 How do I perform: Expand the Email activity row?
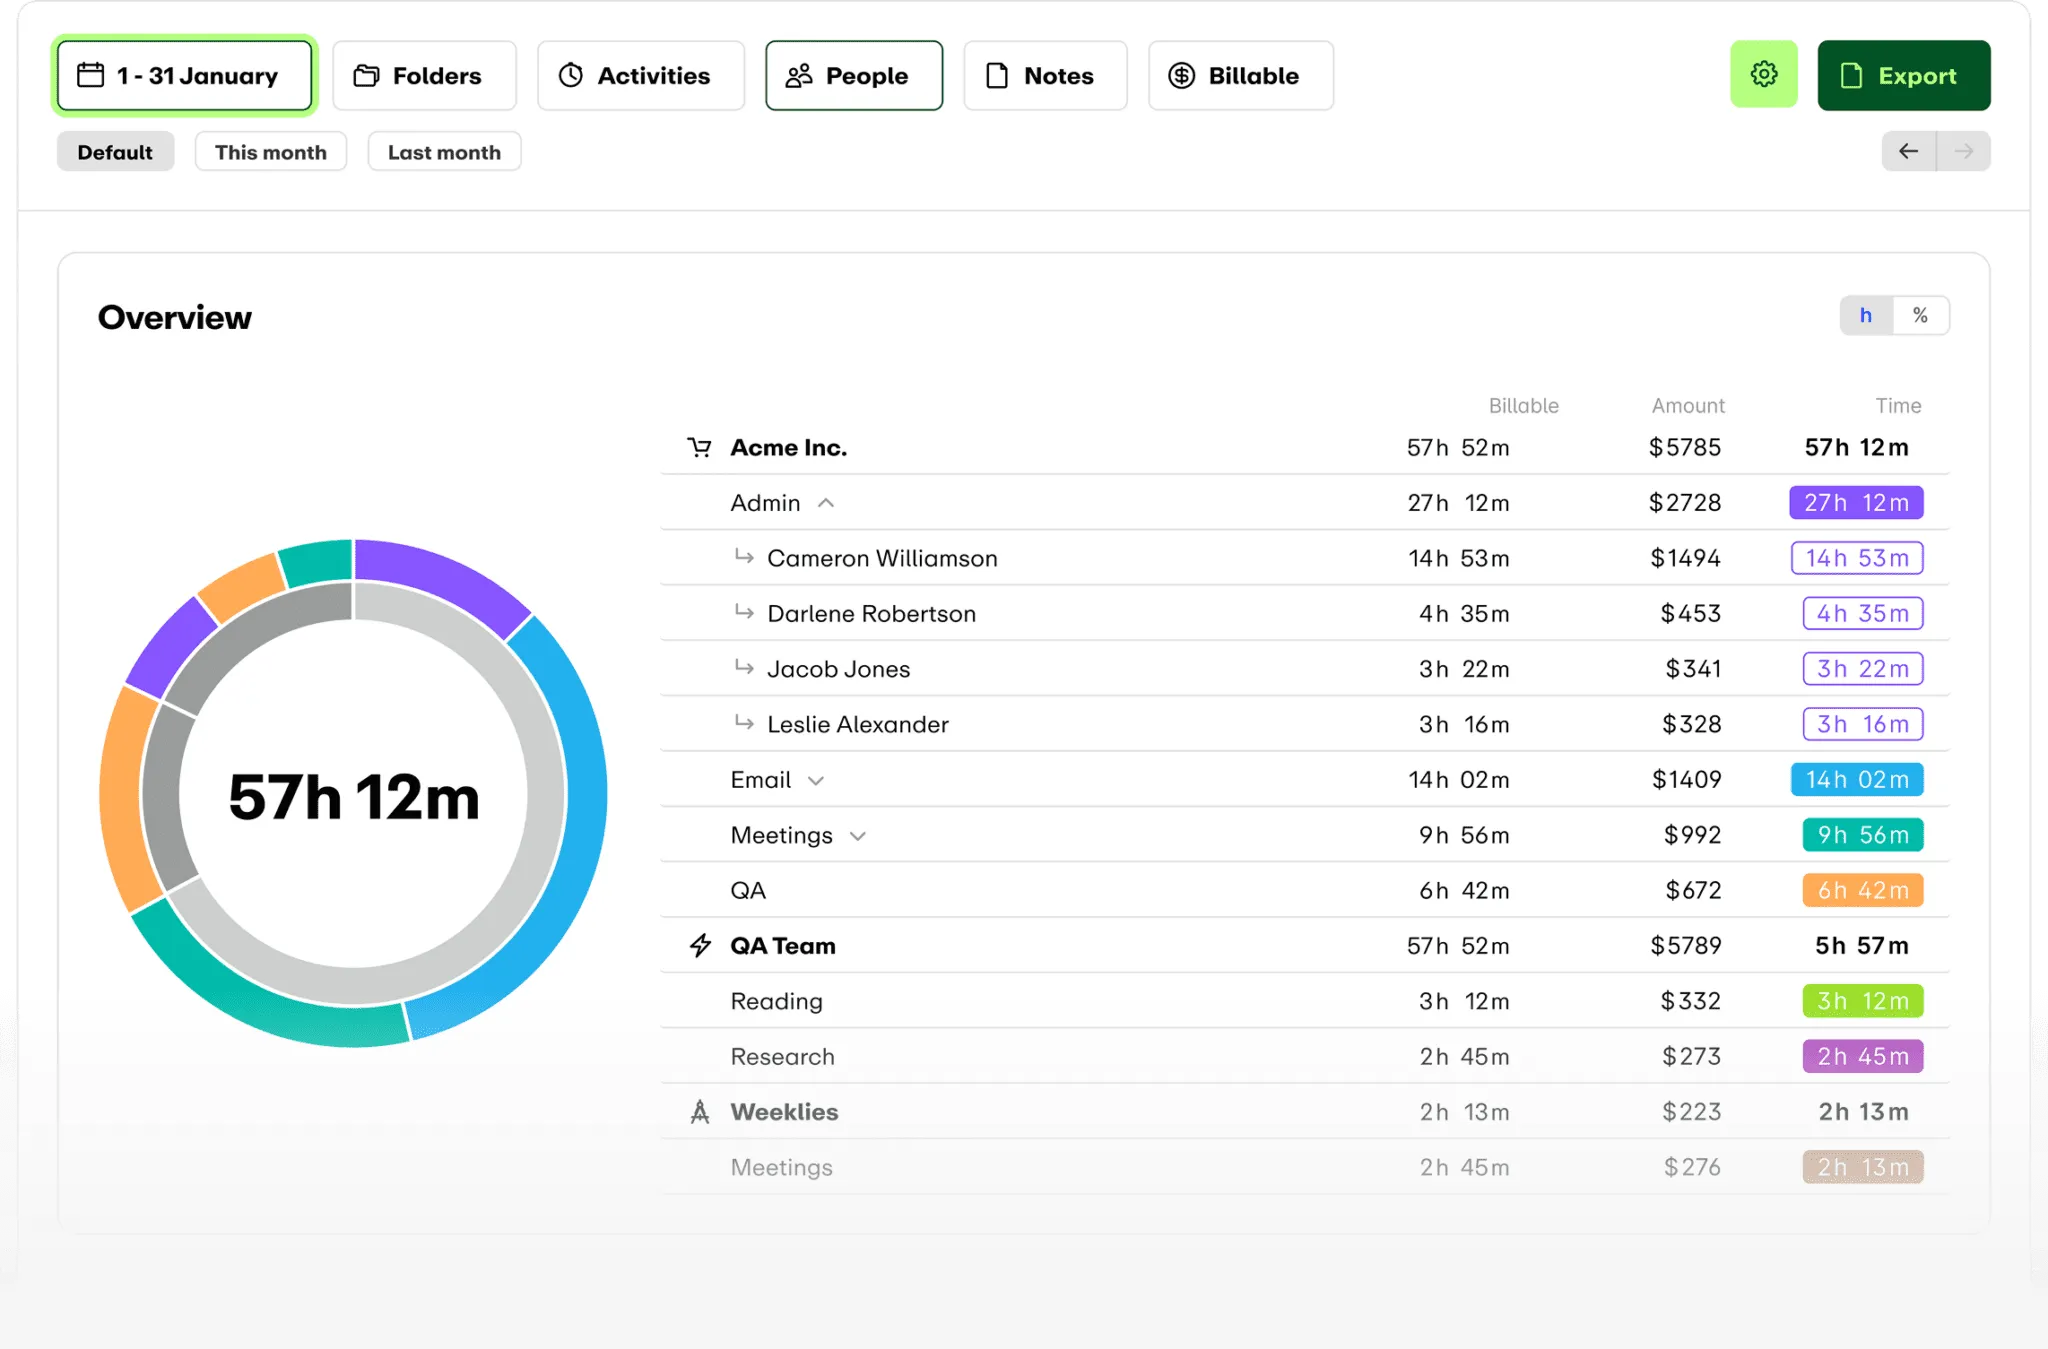click(x=816, y=780)
